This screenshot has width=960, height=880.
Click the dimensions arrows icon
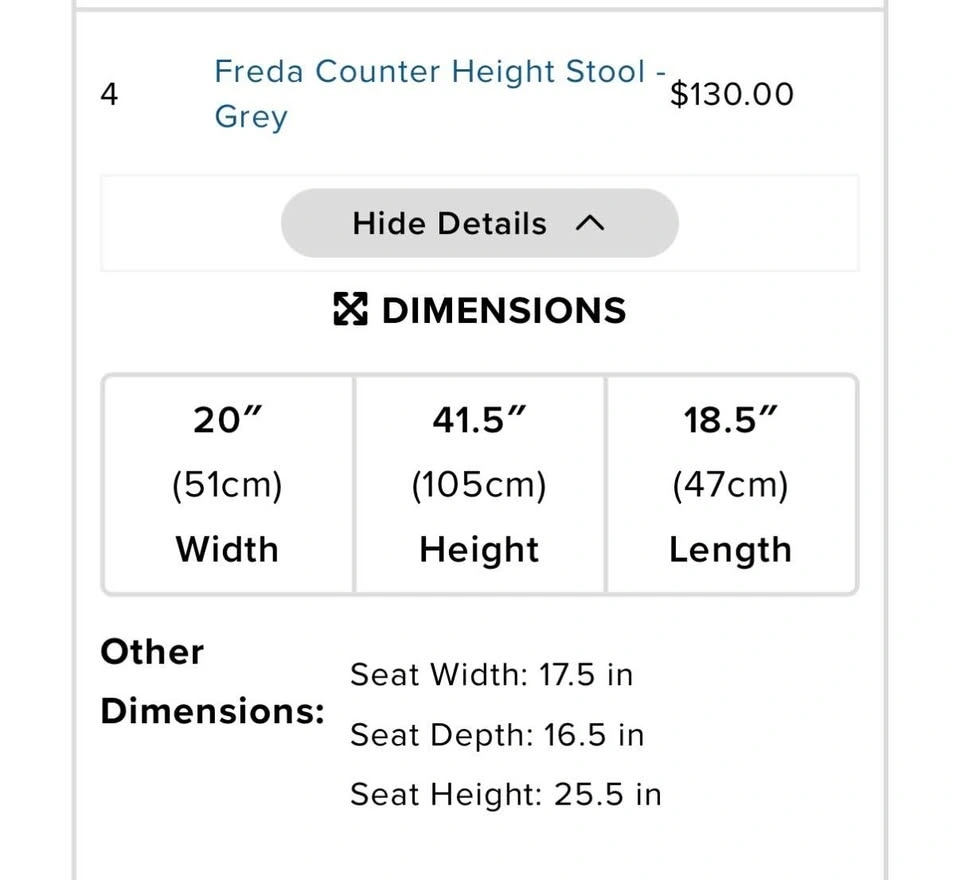point(350,310)
